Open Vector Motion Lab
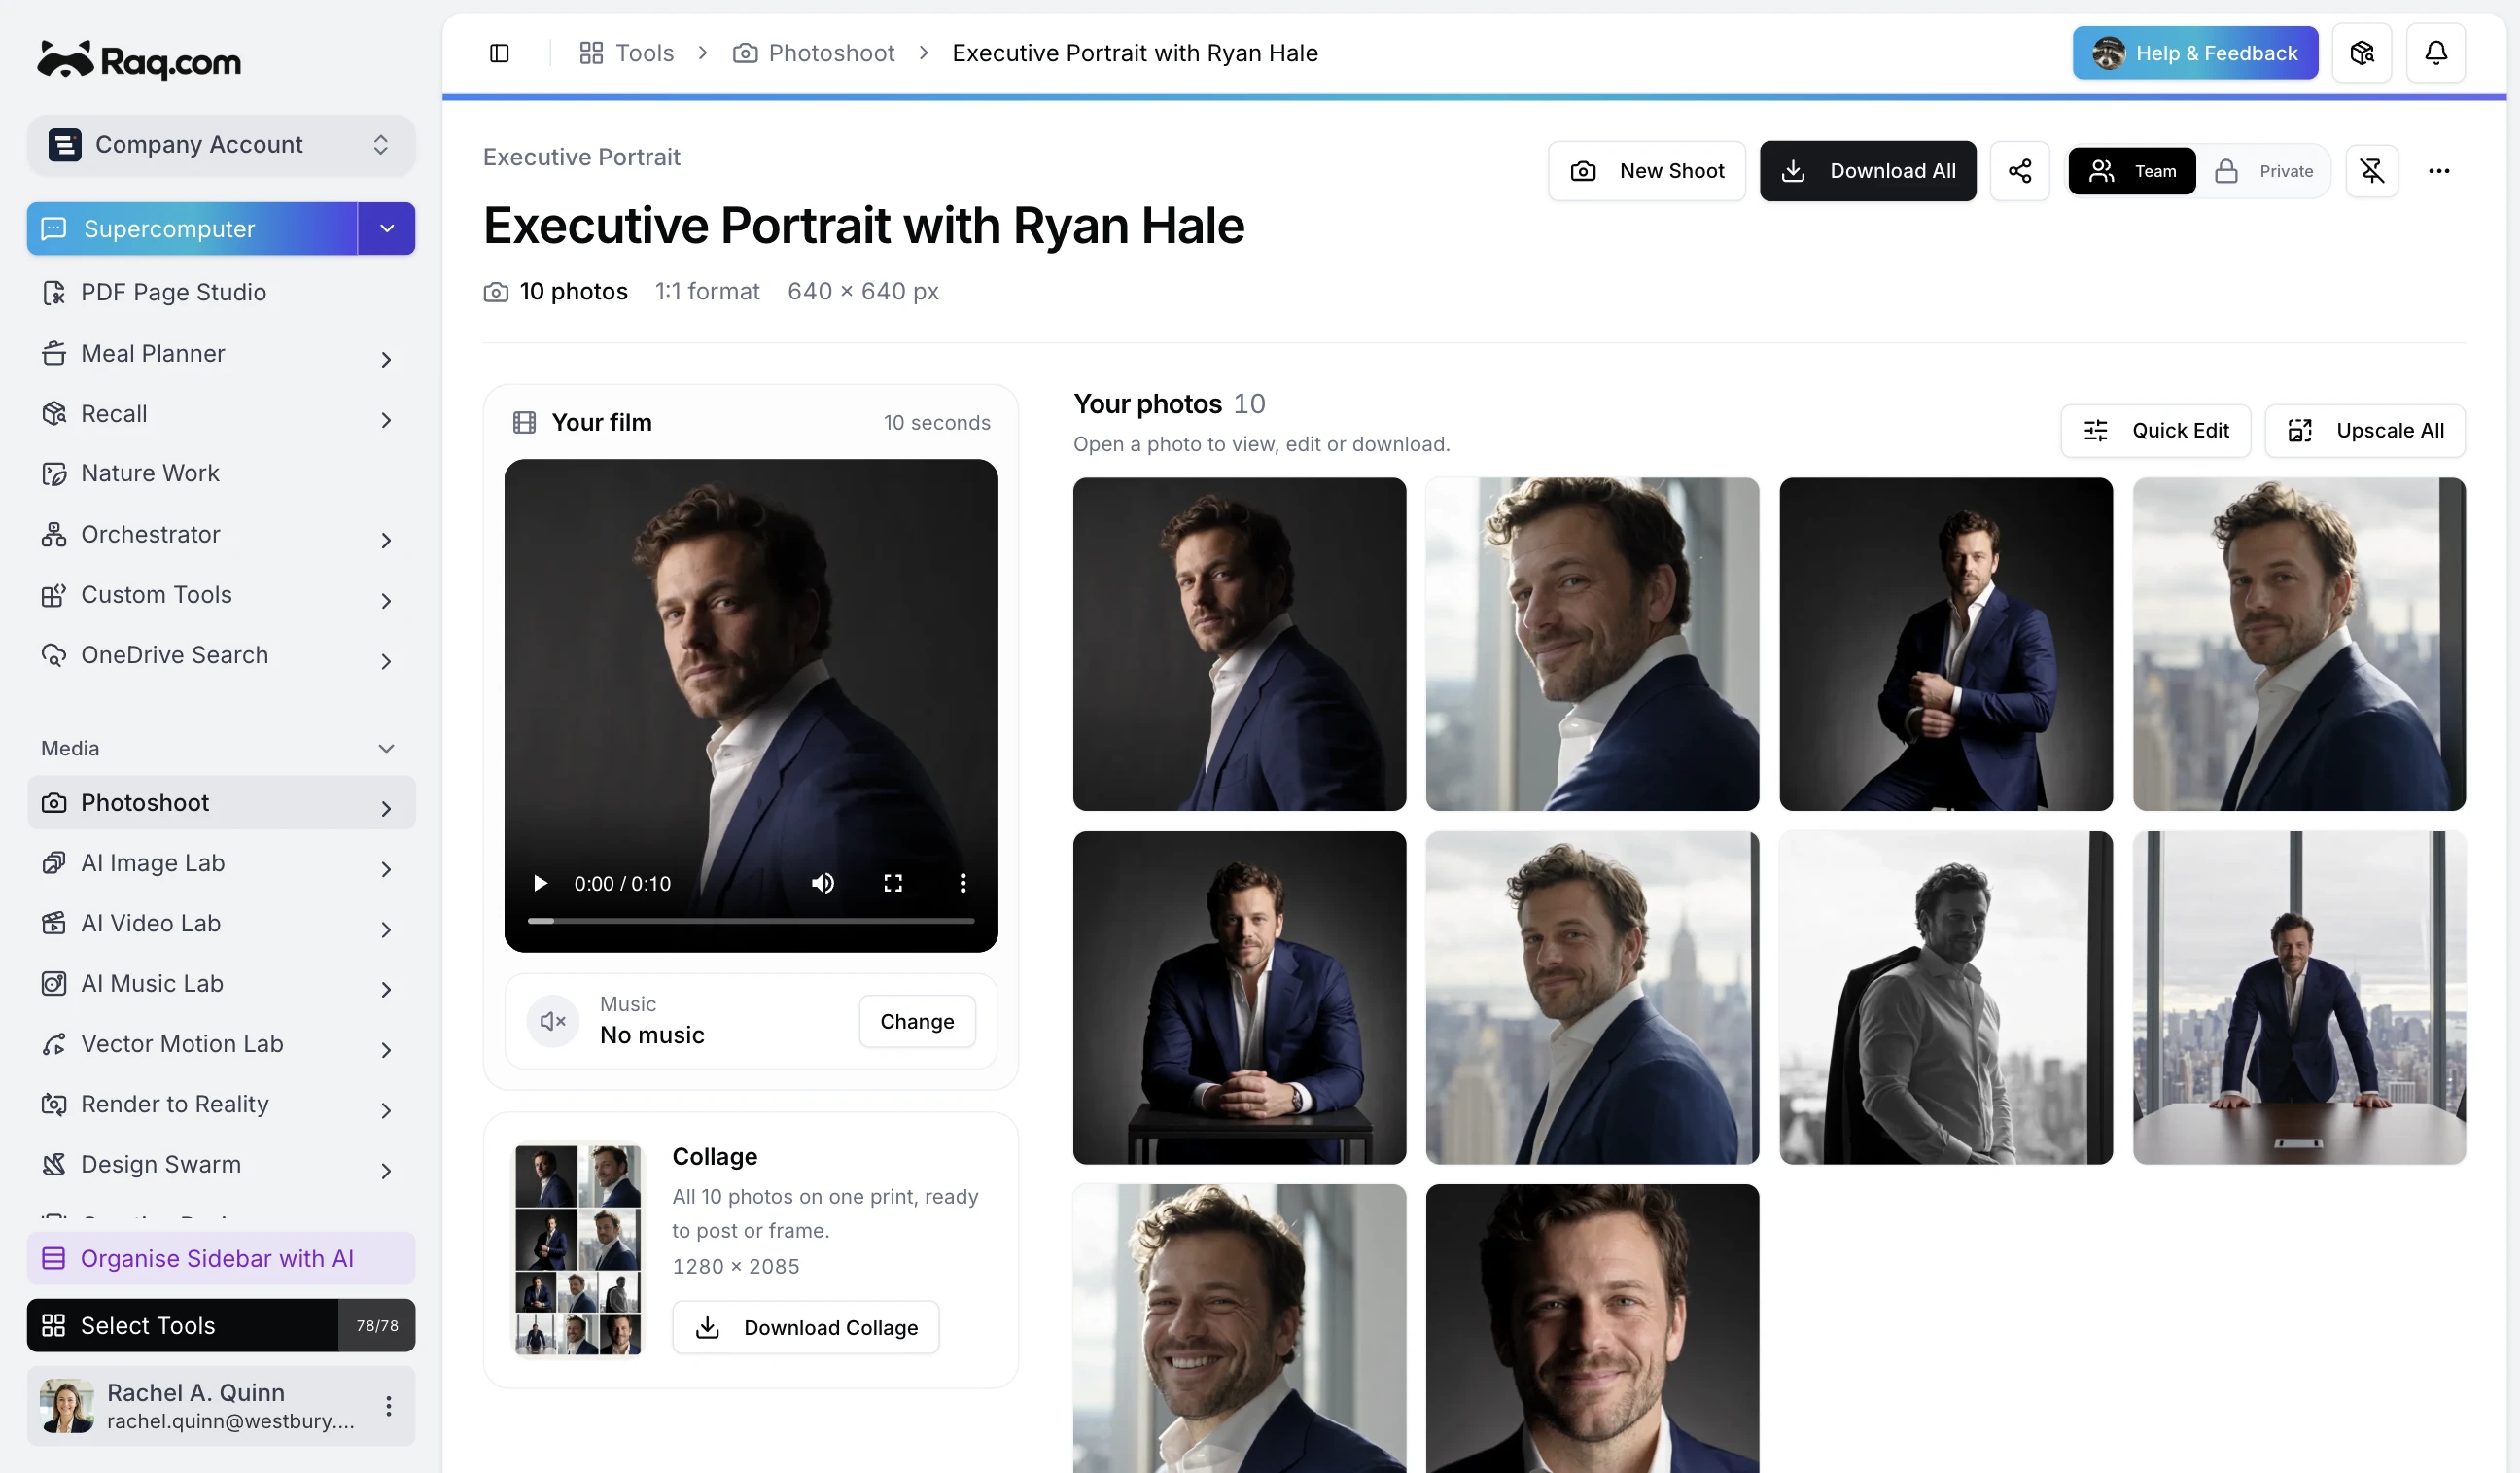This screenshot has height=1473, width=2520. [x=221, y=1044]
